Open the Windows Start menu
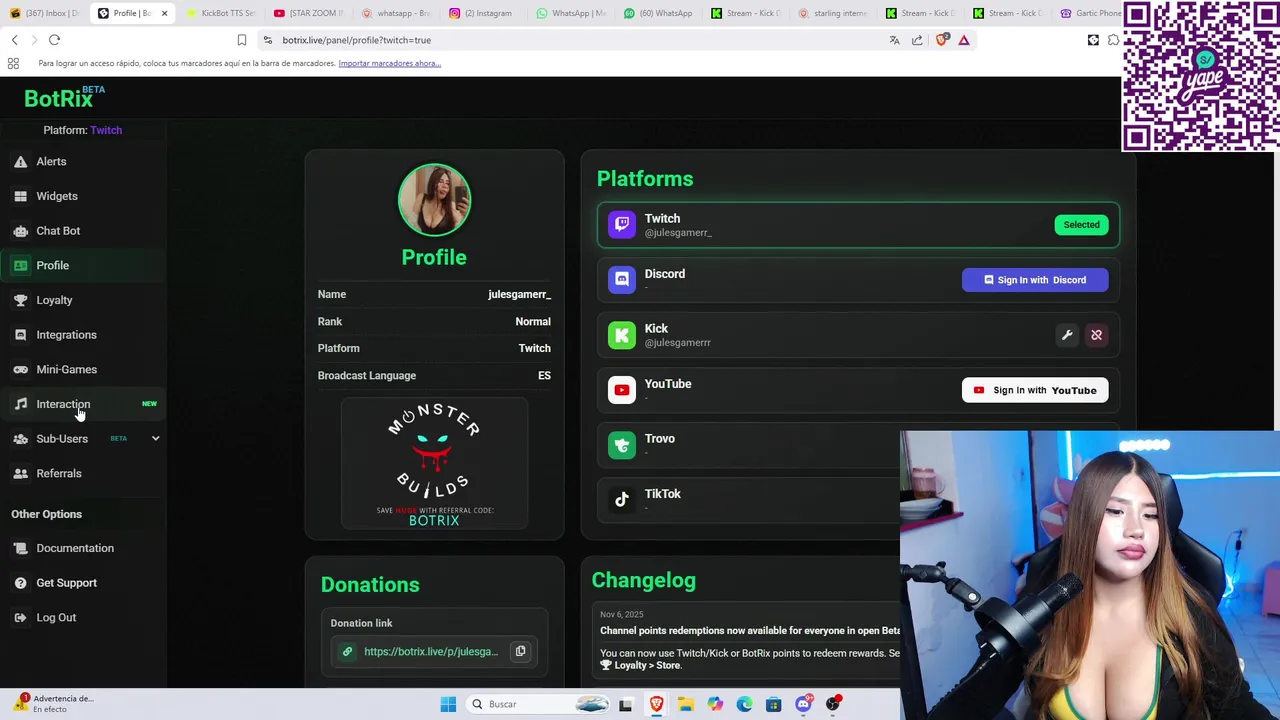The image size is (1280, 720). tap(448, 704)
